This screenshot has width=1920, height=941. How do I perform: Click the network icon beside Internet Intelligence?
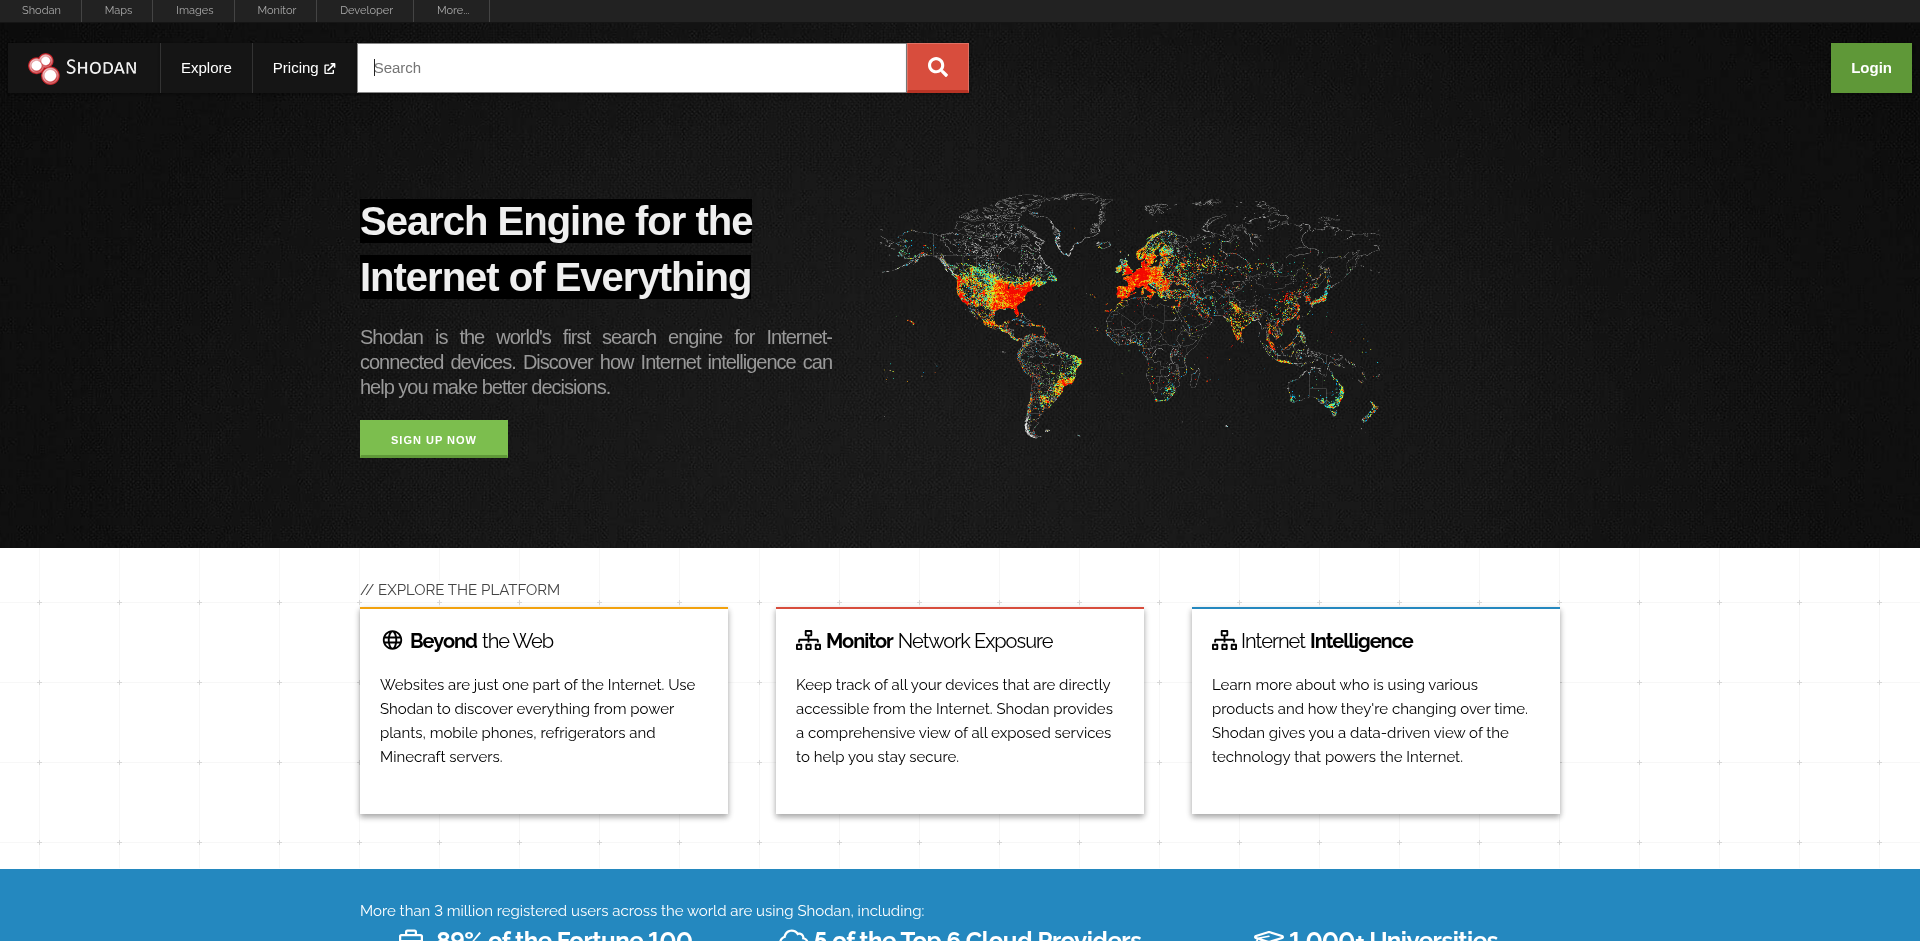tap(1224, 641)
